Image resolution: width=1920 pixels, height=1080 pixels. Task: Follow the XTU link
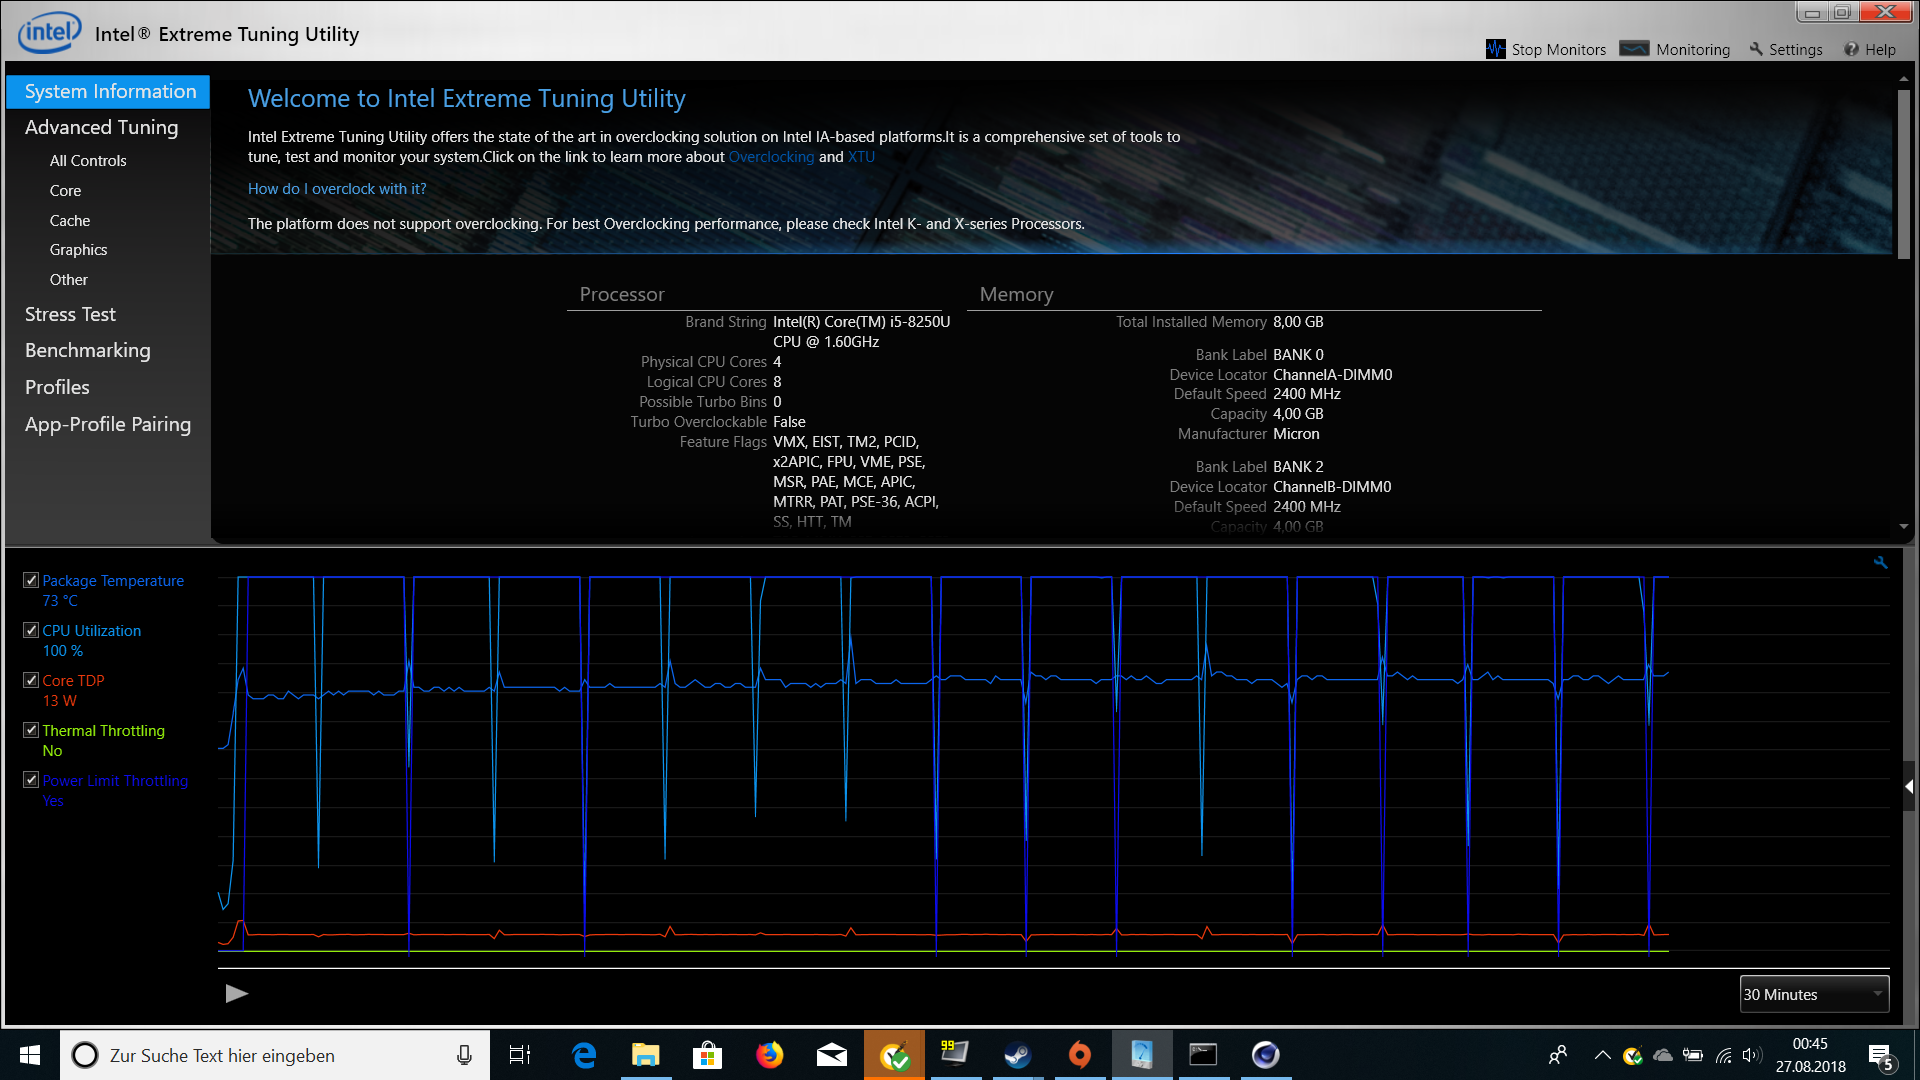[861, 157]
